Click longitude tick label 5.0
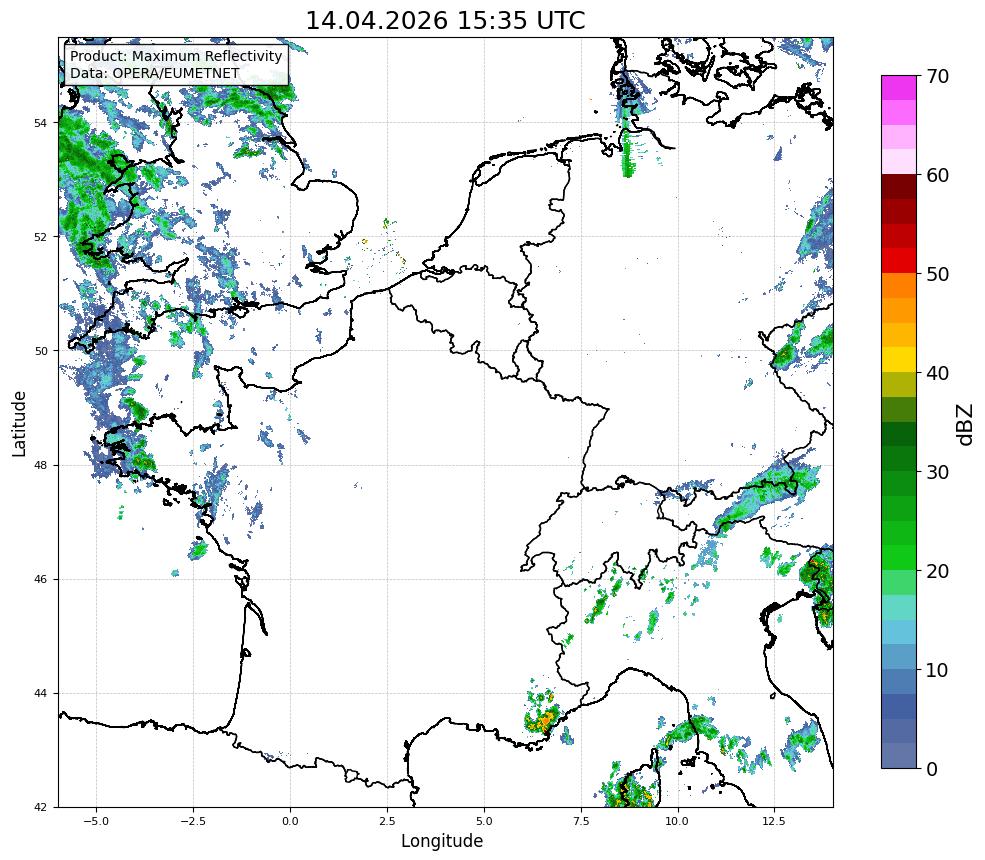 (x=484, y=821)
